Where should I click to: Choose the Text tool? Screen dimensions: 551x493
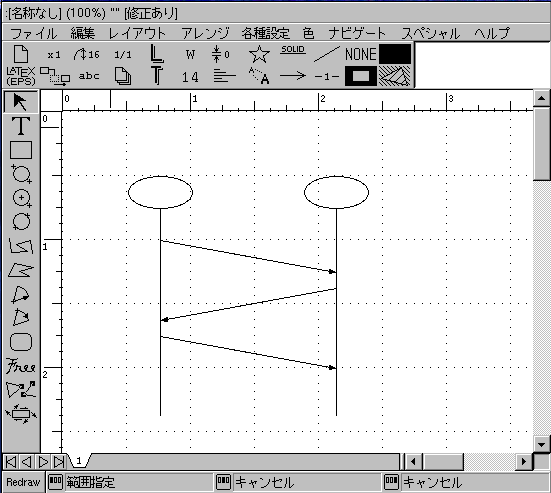point(21,126)
